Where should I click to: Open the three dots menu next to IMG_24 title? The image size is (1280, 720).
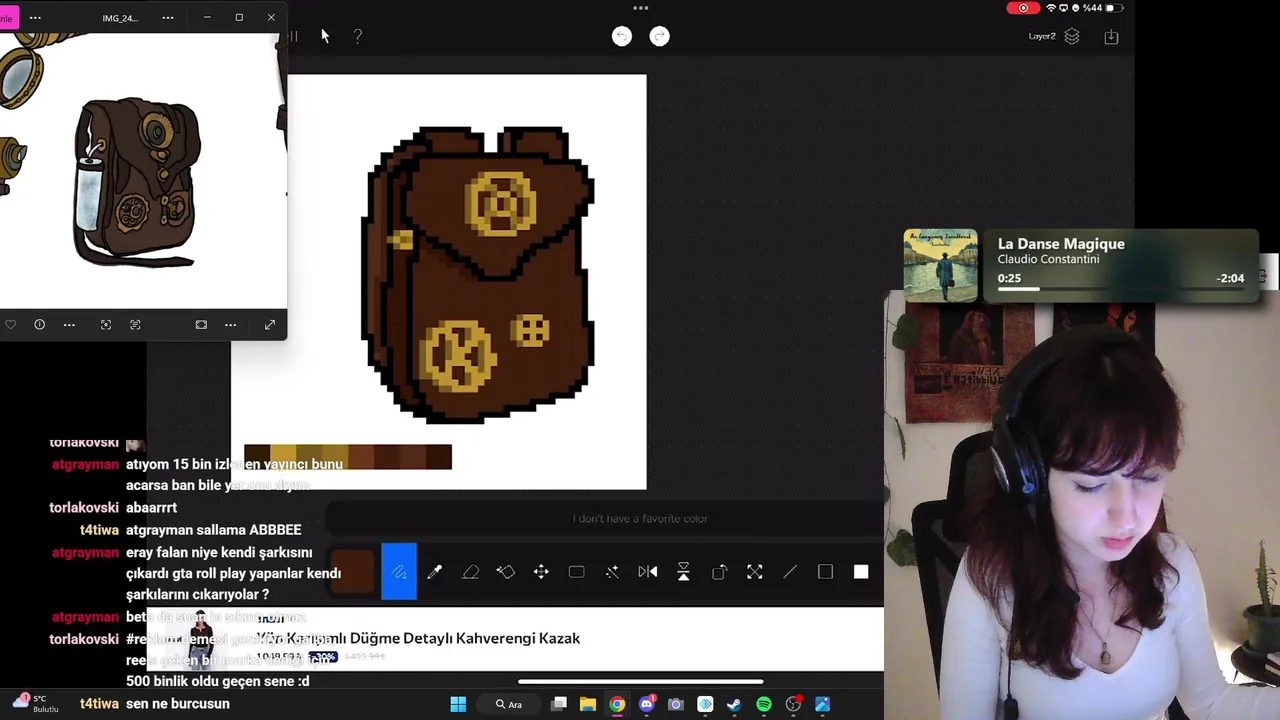click(x=168, y=17)
